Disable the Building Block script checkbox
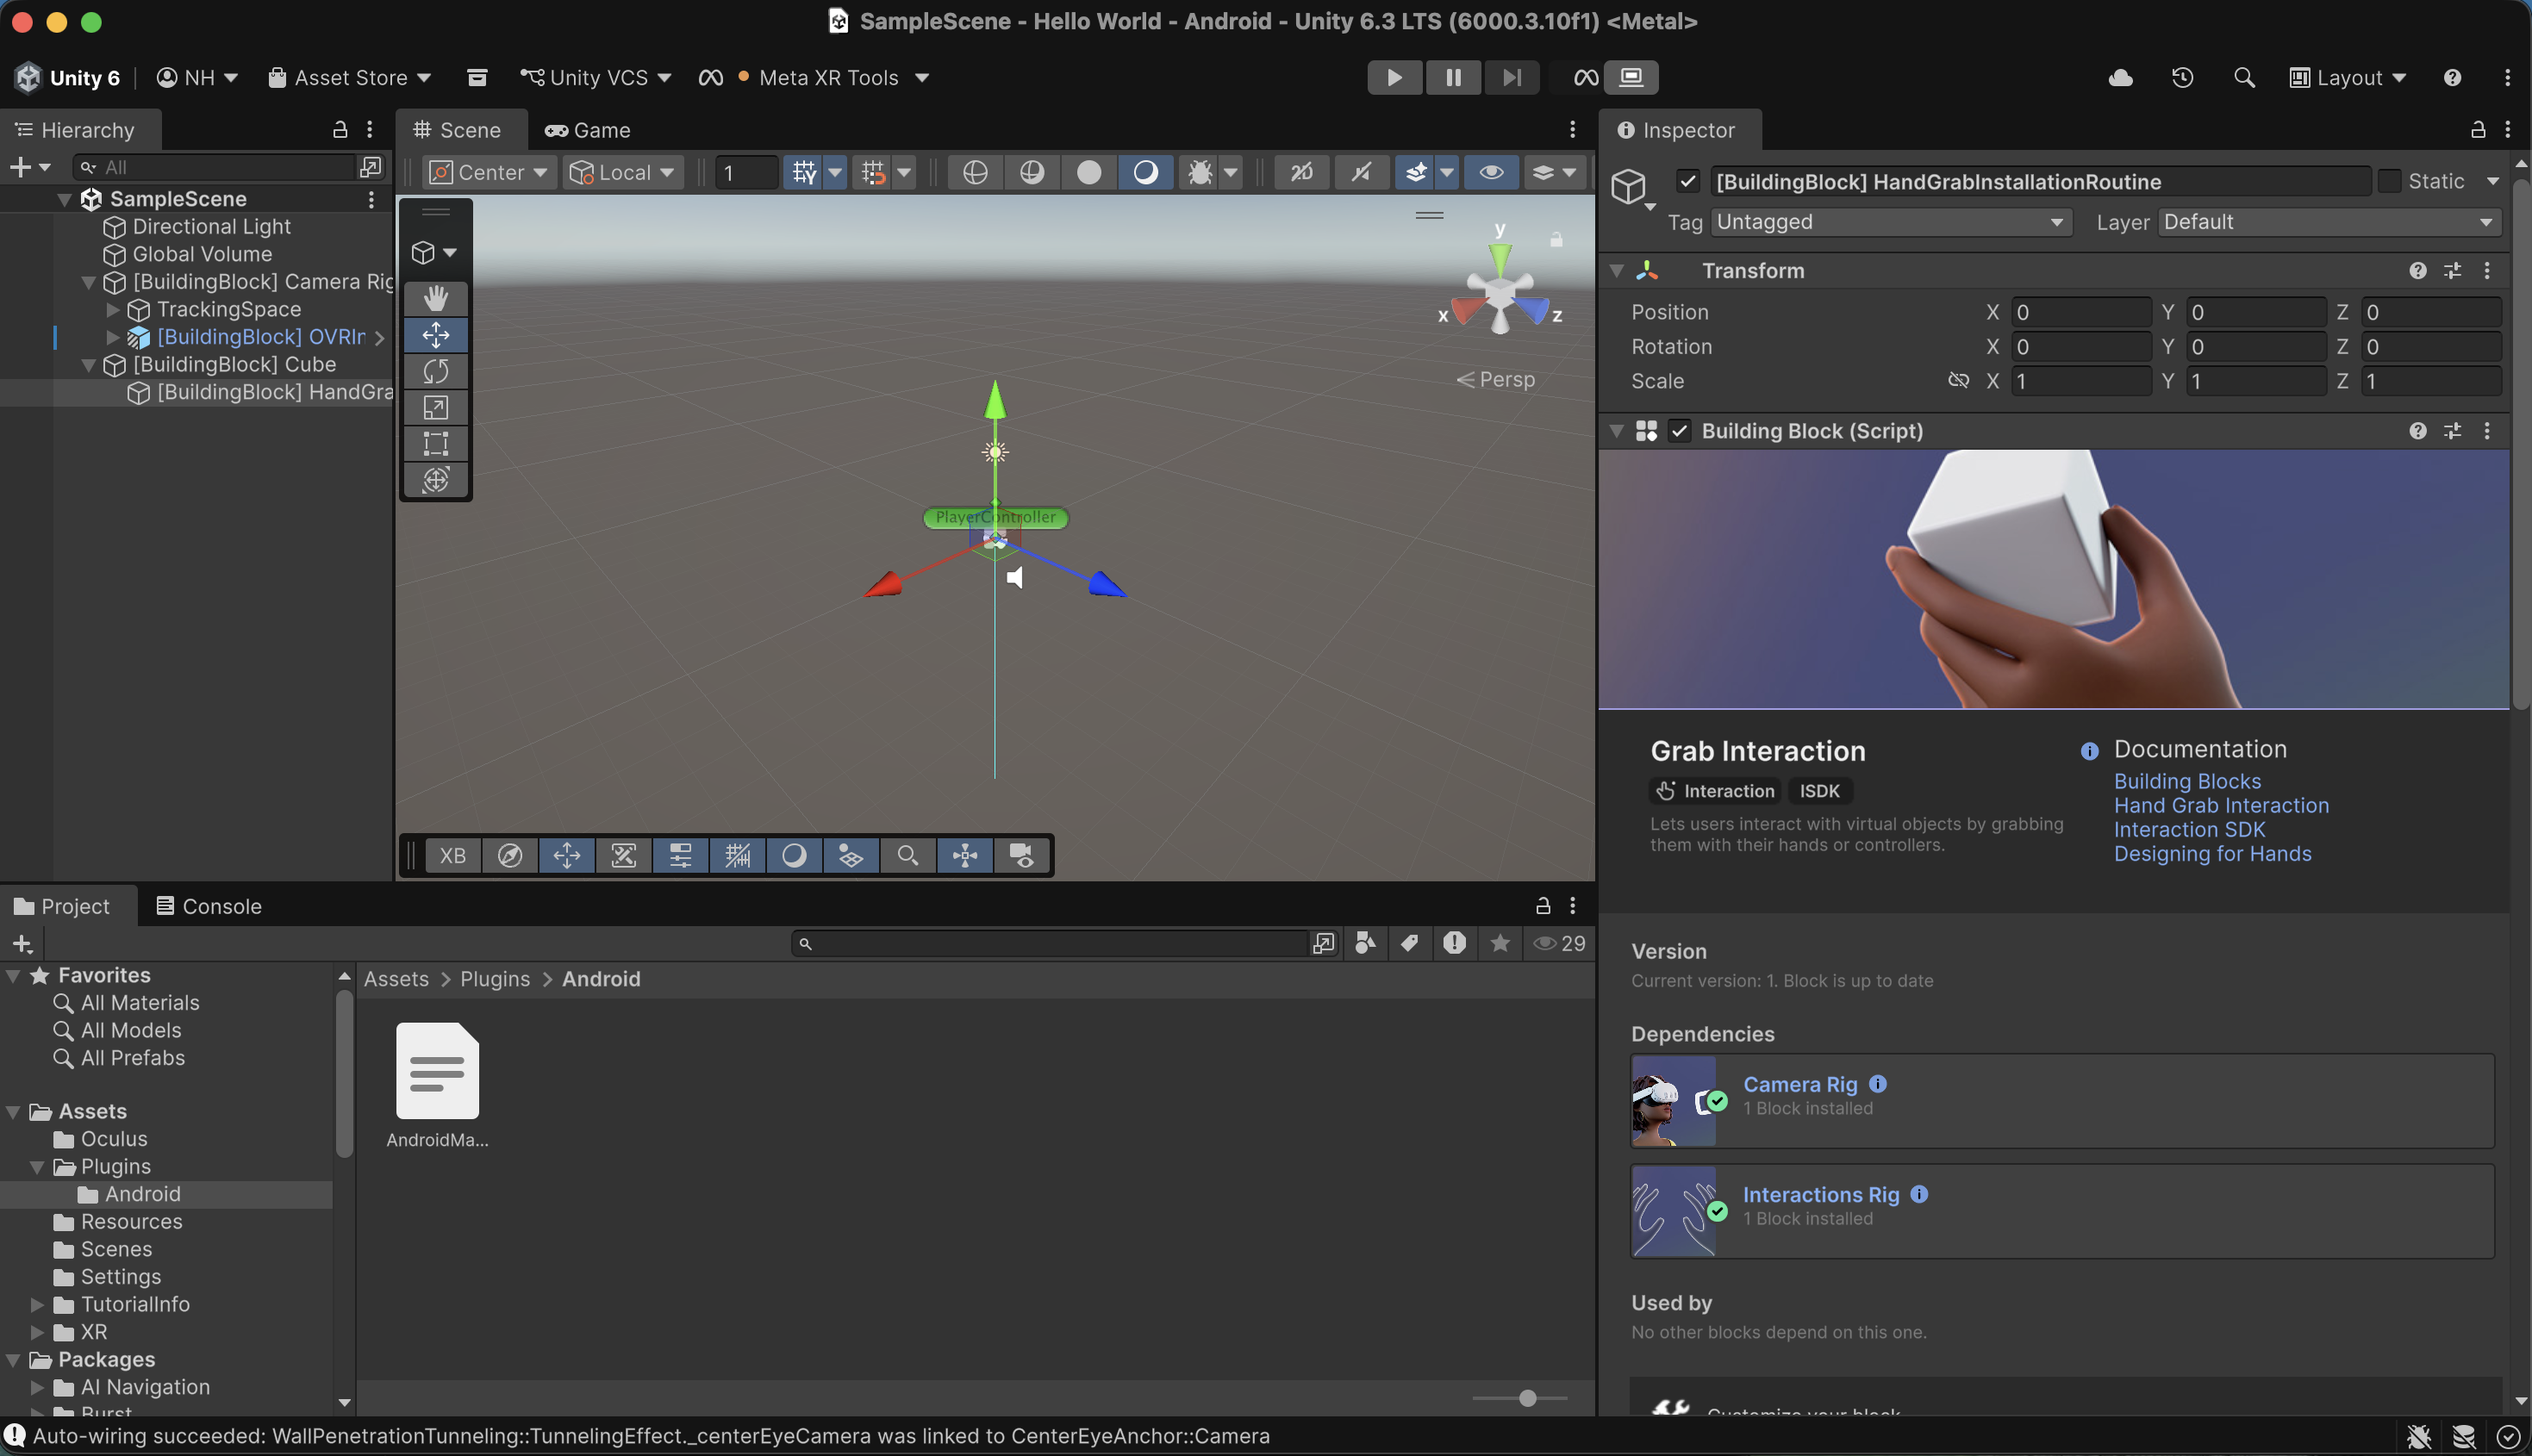 click(1680, 431)
